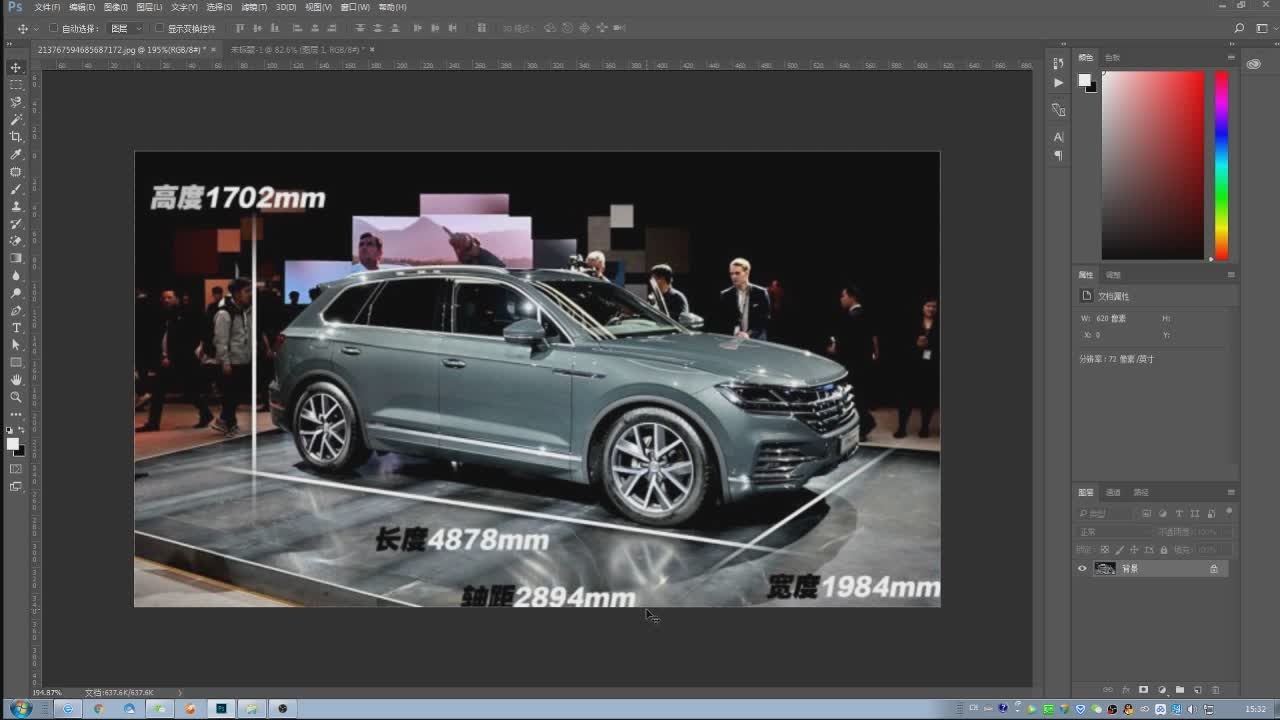Select the Gradient tool

[16, 258]
